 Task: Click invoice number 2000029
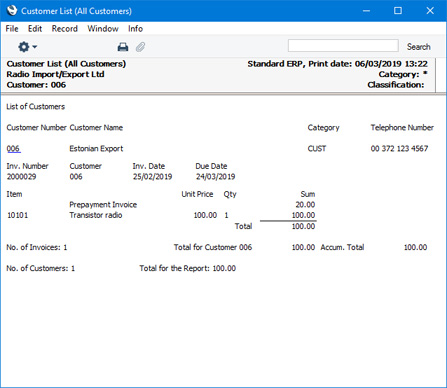(x=21, y=177)
